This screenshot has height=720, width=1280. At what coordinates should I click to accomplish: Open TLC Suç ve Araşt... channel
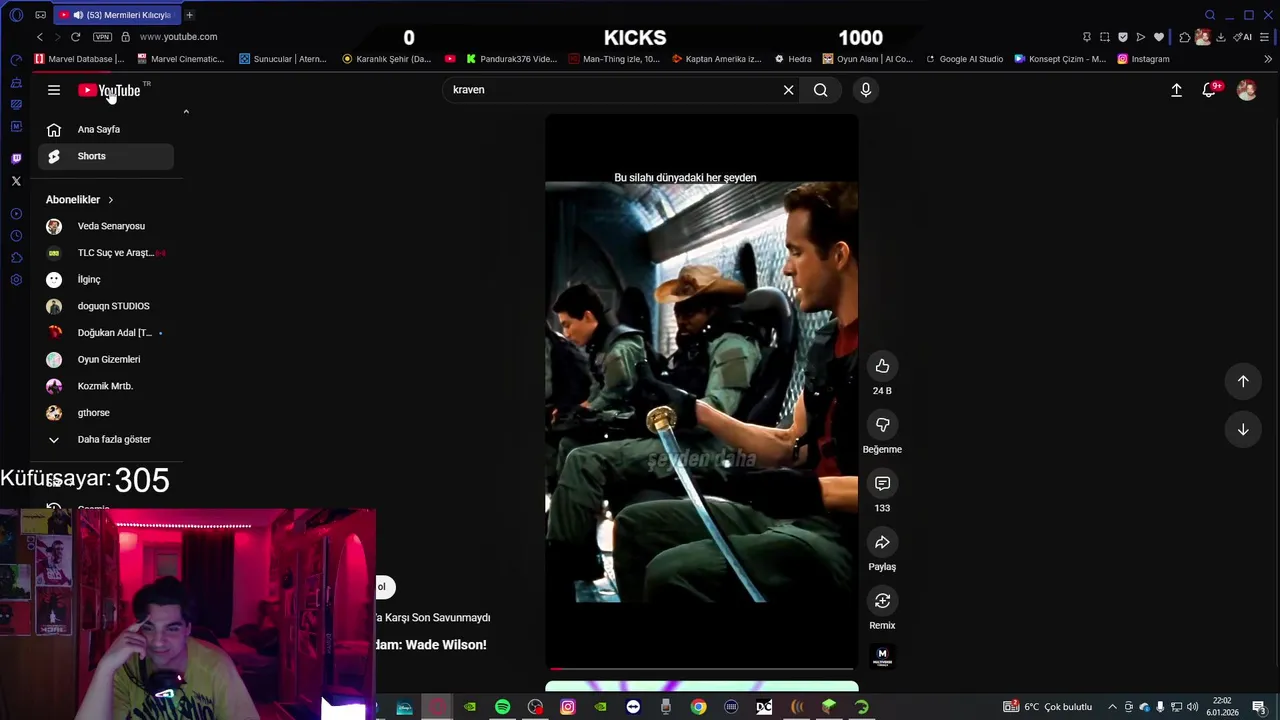pyautogui.click(x=106, y=253)
